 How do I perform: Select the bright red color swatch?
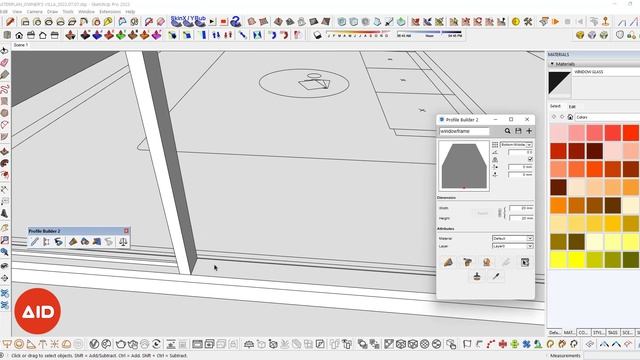click(631, 133)
